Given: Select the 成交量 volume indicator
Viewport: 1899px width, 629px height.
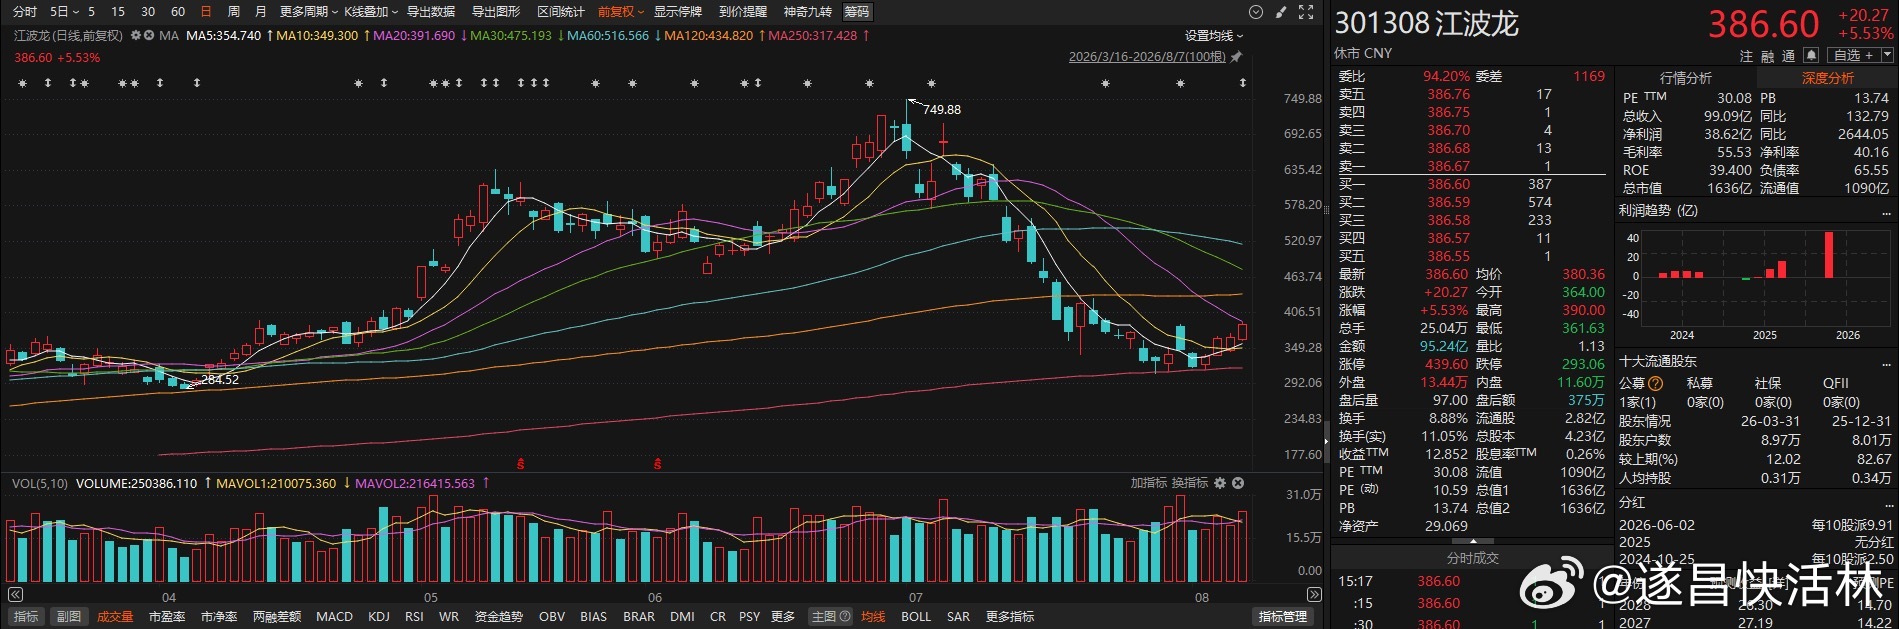Looking at the screenshot, I should click(115, 617).
